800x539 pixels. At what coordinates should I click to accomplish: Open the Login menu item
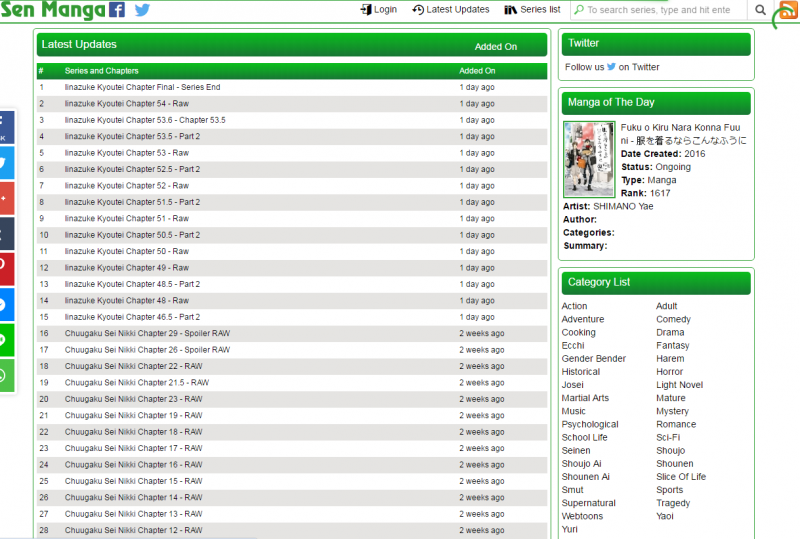click(x=378, y=10)
